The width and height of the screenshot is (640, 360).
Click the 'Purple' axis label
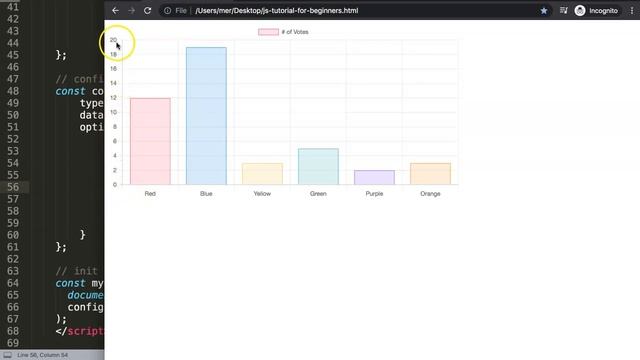pos(374,193)
